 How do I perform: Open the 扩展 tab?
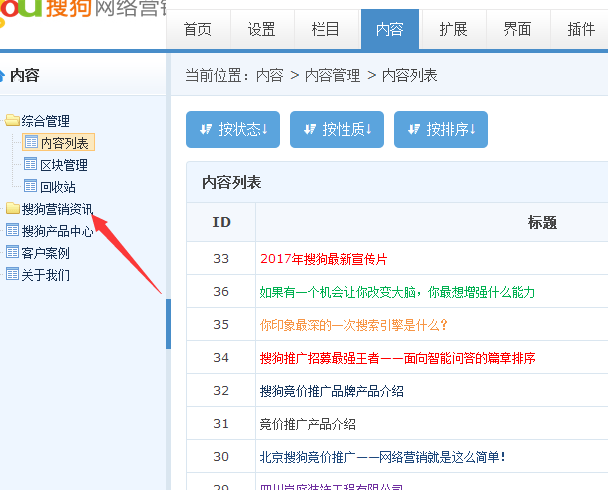pyautogui.click(x=453, y=29)
